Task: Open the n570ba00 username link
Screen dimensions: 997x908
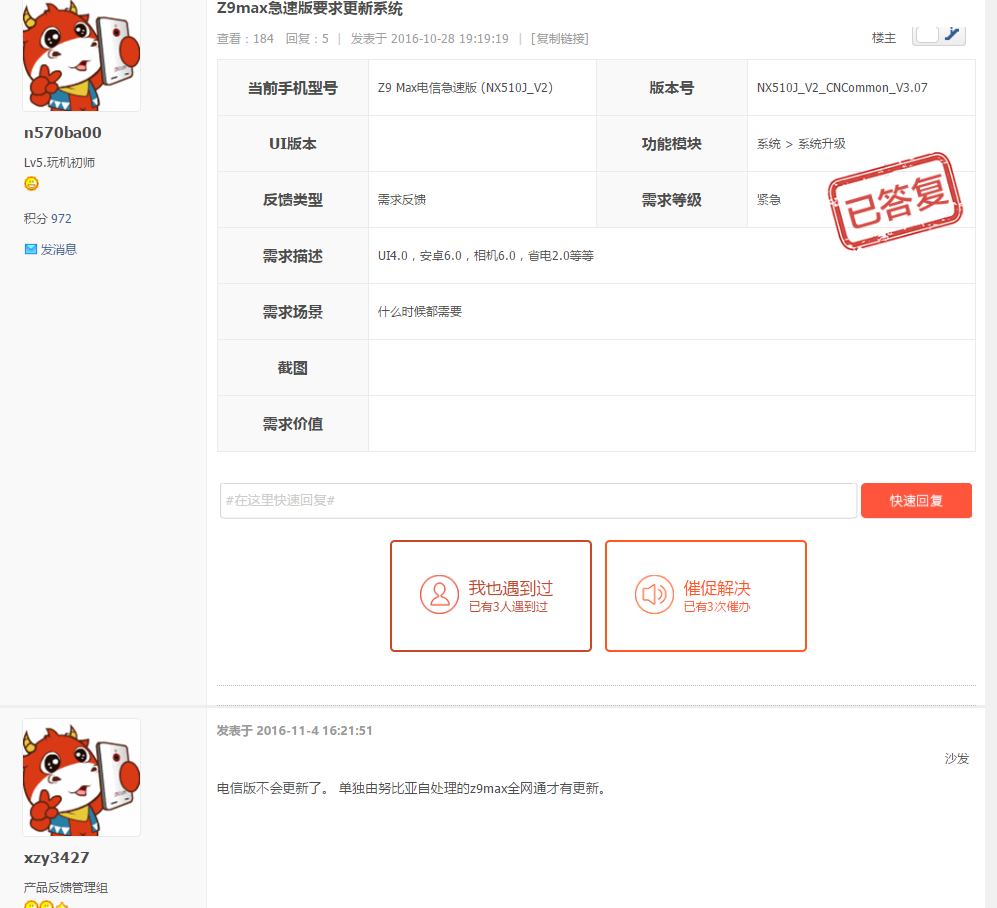Action: [62, 132]
